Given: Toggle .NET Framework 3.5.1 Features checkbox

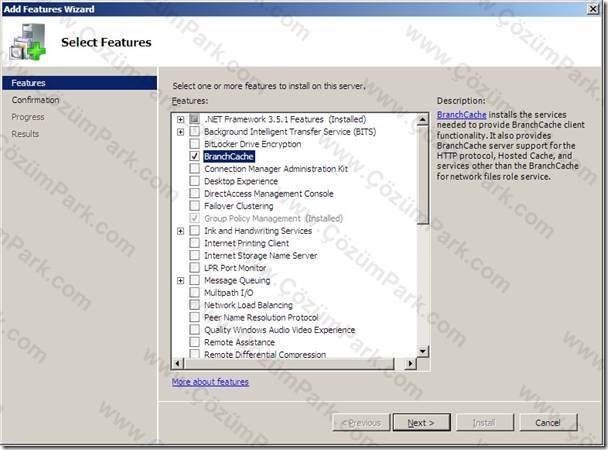Looking at the screenshot, I should (x=195, y=119).
